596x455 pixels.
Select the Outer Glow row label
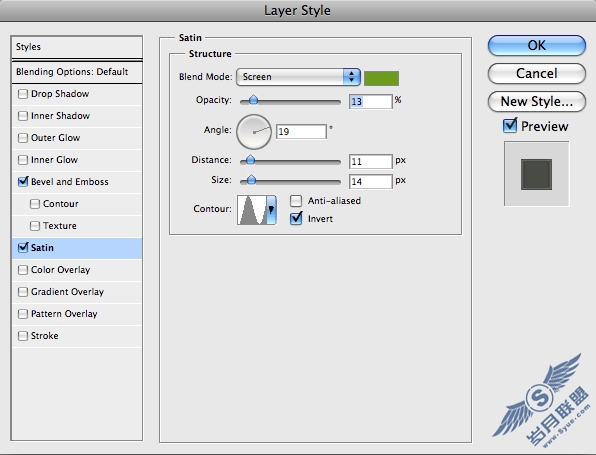[55, 138]
